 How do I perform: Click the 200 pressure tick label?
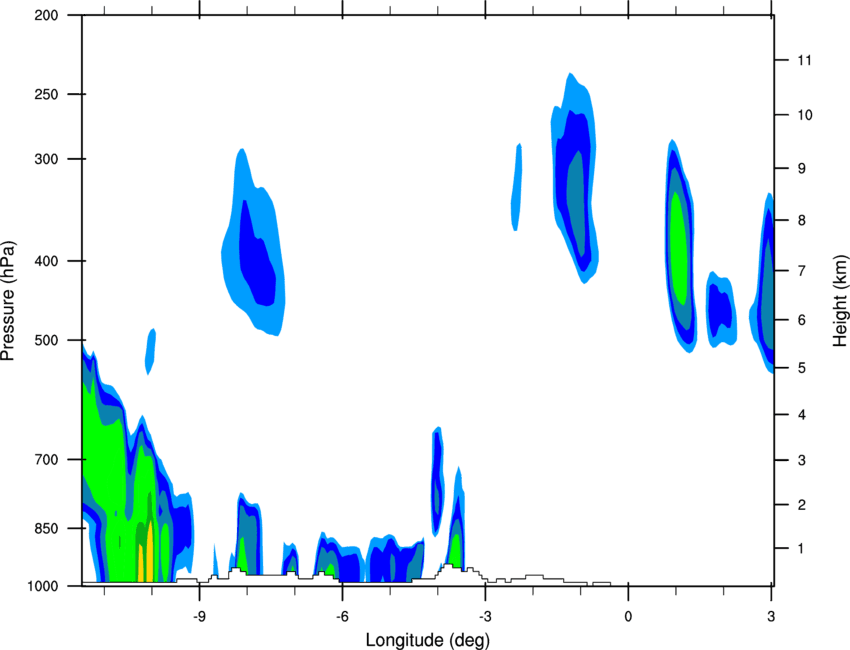pos(46,15)
